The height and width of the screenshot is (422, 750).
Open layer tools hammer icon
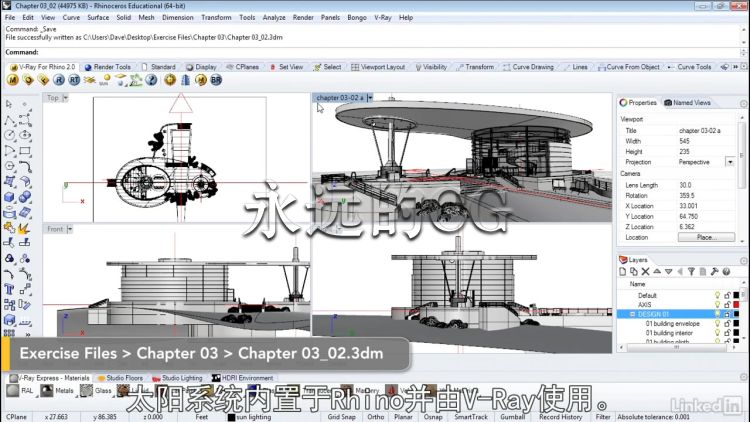pos(715,272)
